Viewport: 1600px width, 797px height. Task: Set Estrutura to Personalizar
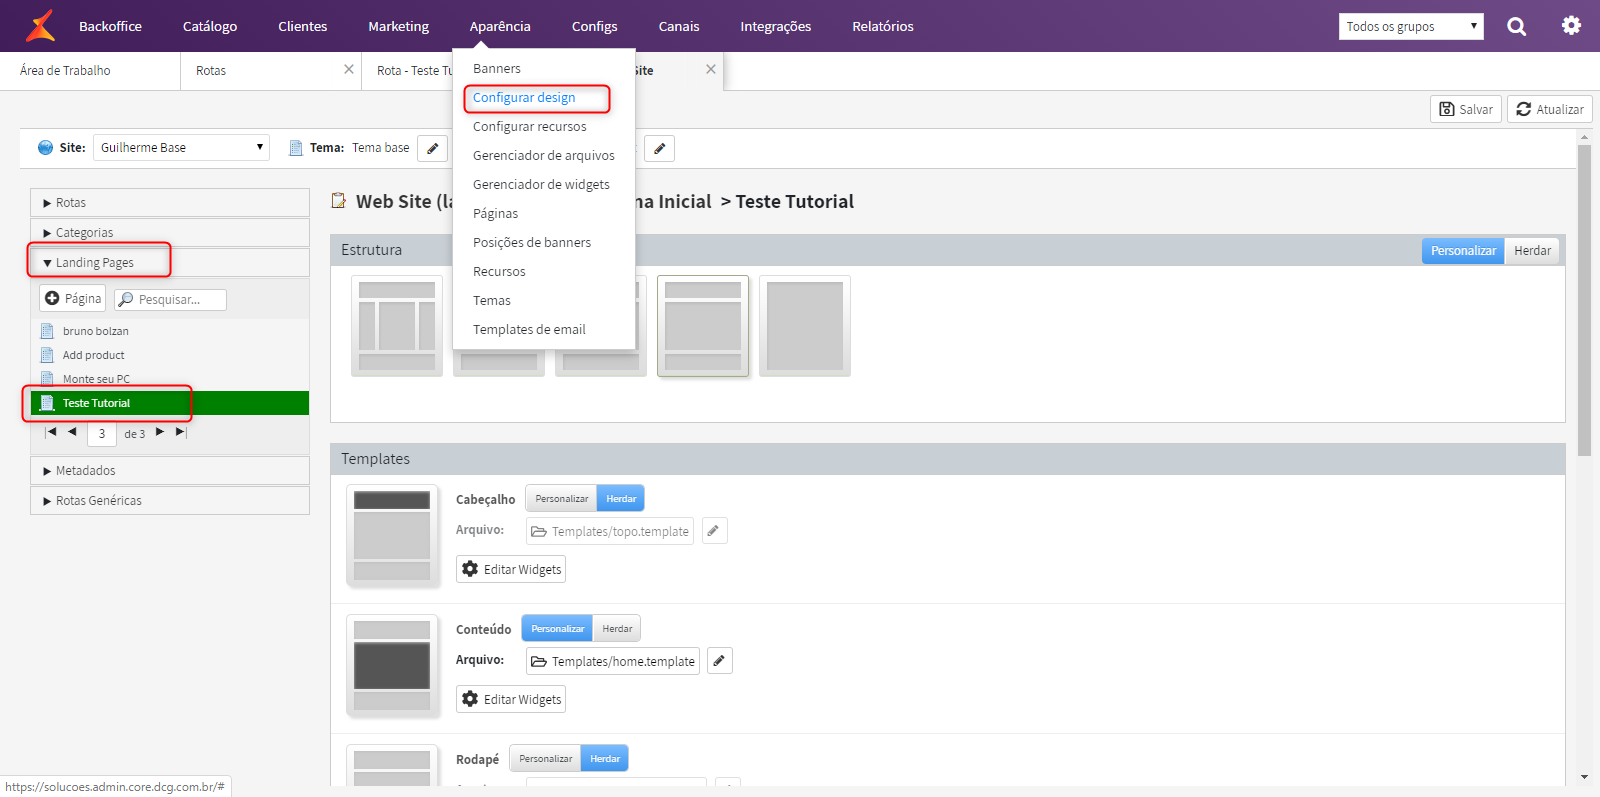(x=1463, y=251)
